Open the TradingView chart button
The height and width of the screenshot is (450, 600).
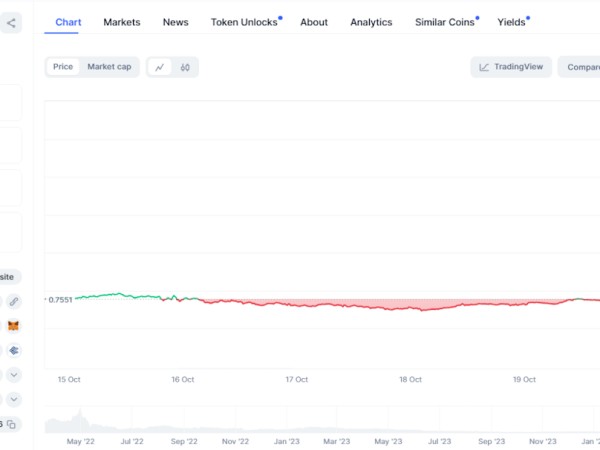tap(511, 67)
